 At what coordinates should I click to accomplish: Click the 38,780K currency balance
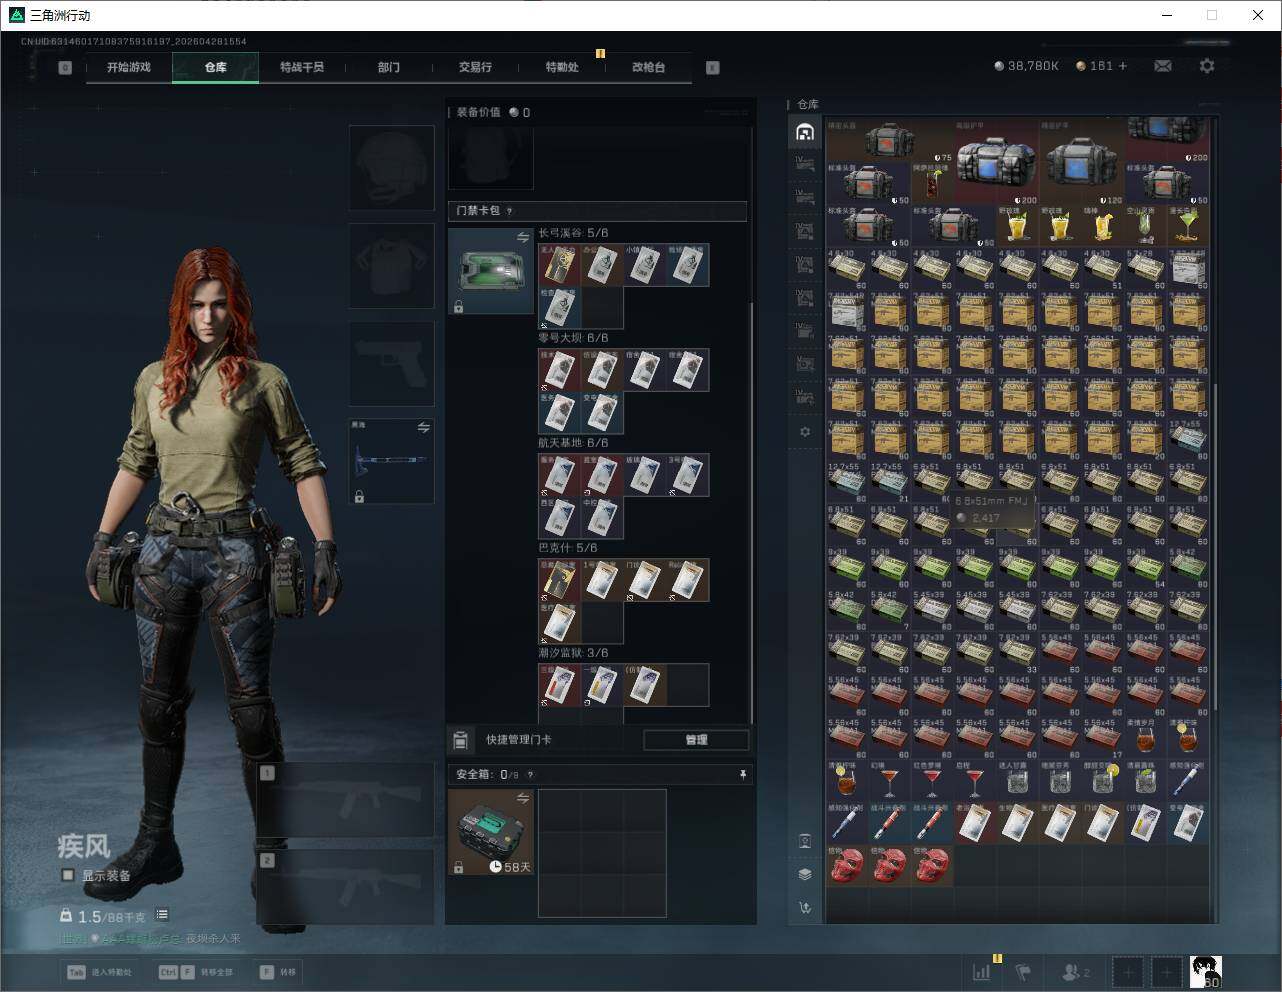pos(1026,65)
